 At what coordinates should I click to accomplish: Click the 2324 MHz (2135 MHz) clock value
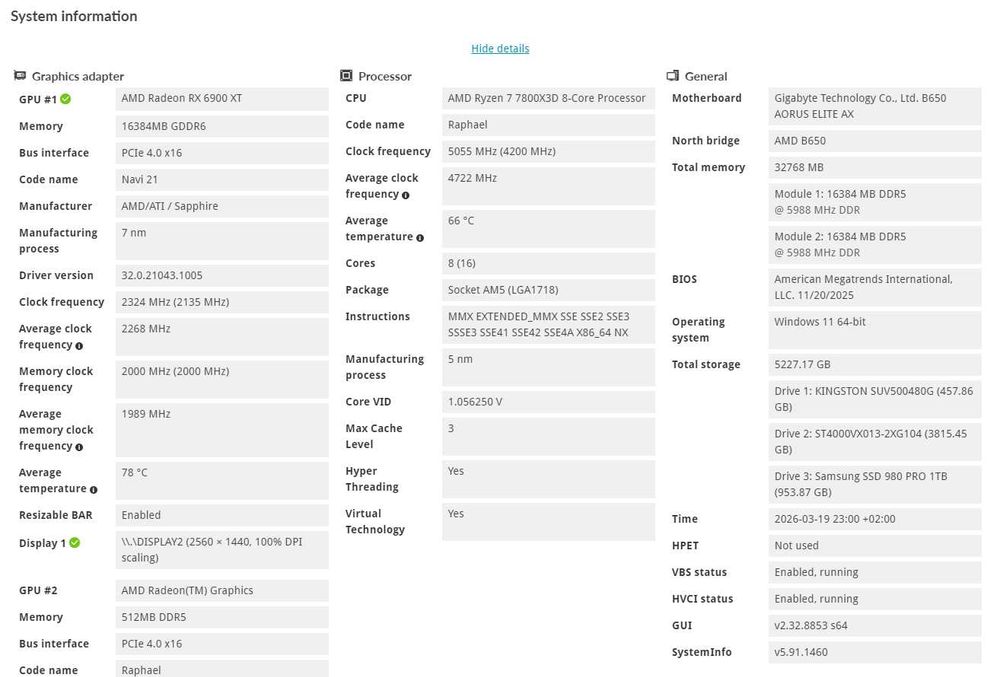pyautogui.click(x=222, y=302)
